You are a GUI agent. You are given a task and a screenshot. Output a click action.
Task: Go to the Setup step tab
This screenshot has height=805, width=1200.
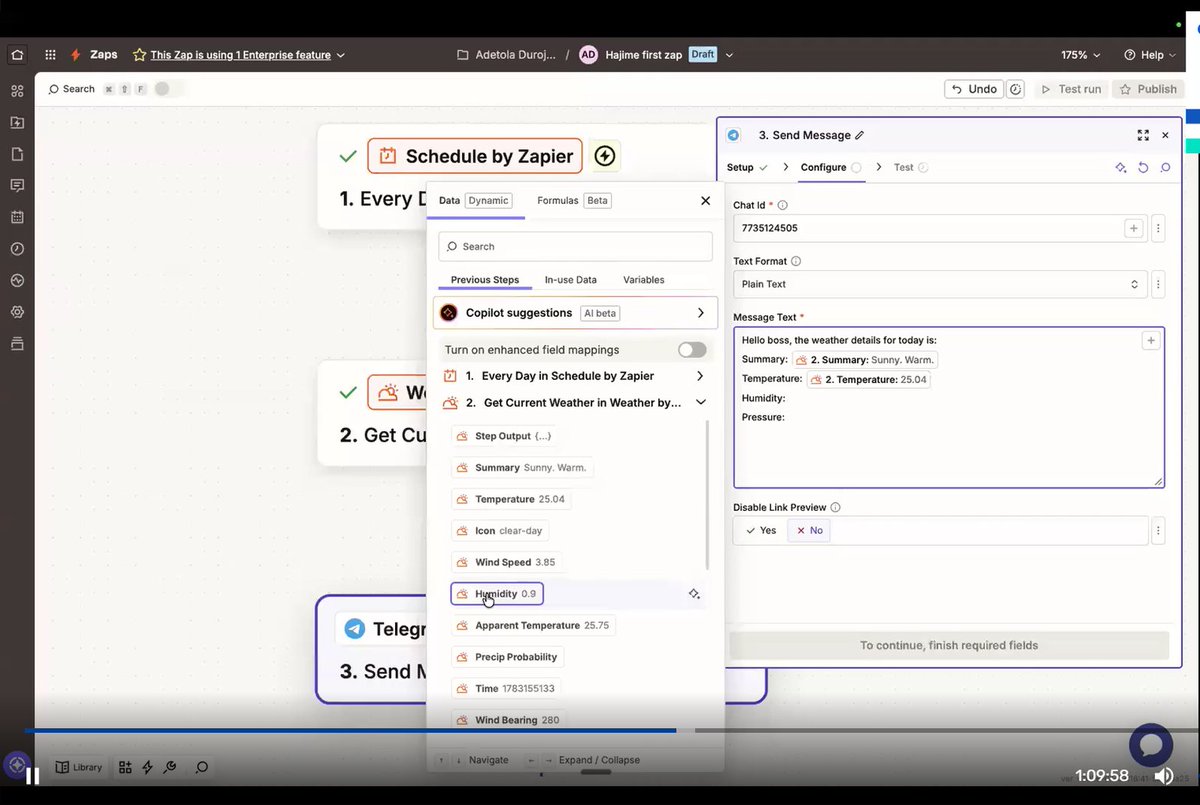[746, 167]
